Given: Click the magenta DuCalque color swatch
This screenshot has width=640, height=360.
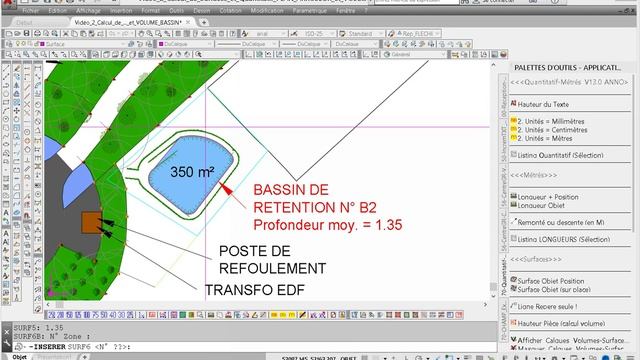Looking at the screenshot, I should tap(161, 44).
